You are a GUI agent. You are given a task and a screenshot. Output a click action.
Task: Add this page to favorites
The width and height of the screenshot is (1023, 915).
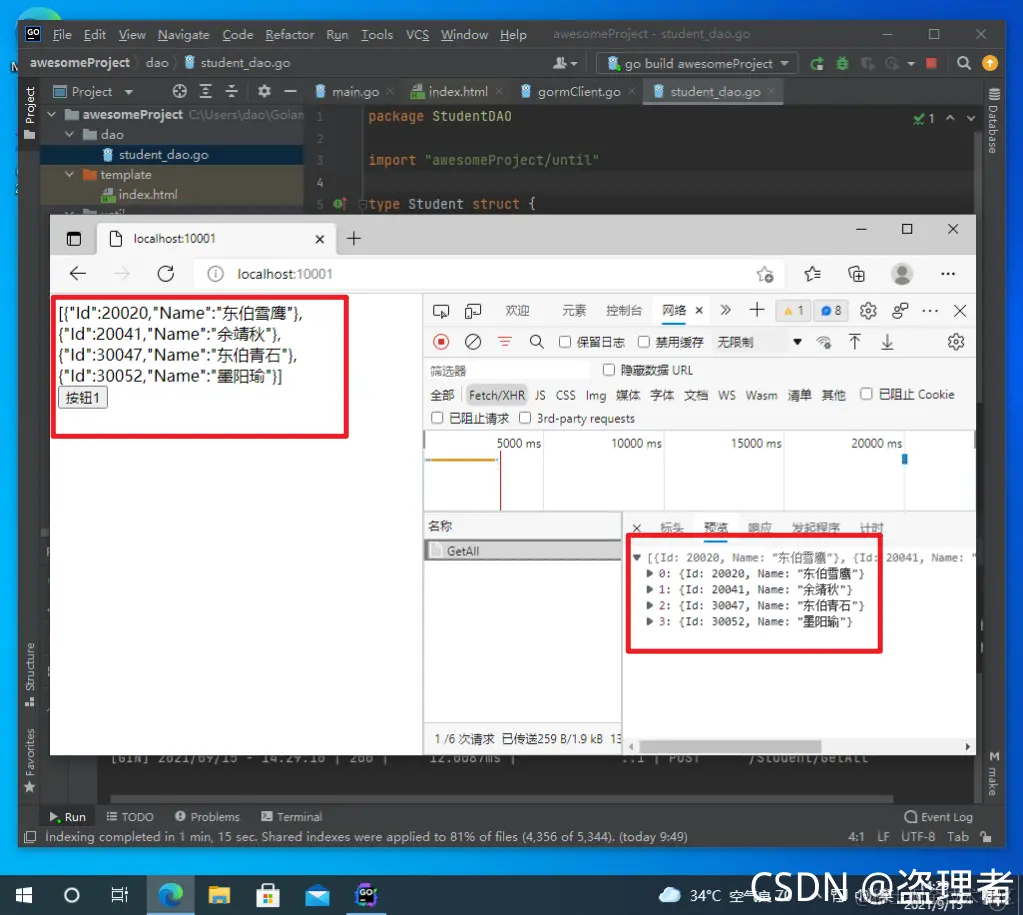pyautogui.click(x=765, y=275)
